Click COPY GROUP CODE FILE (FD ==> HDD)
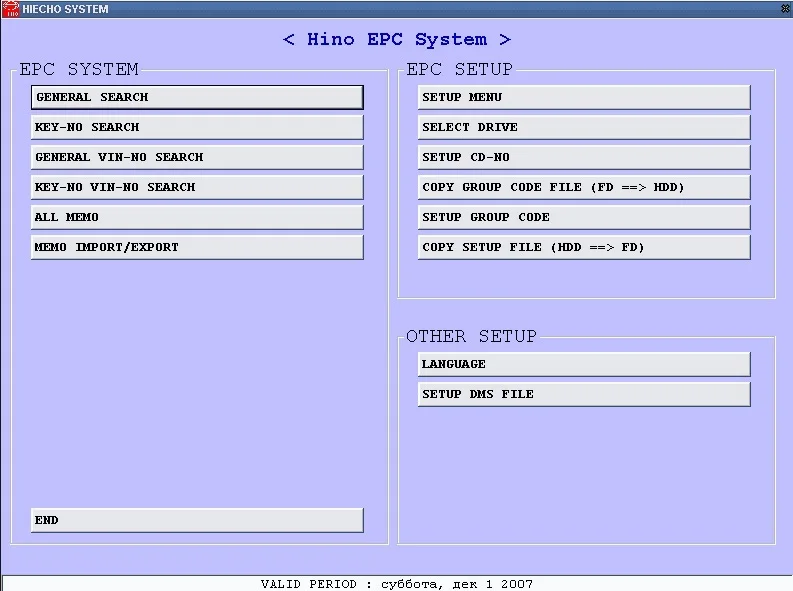The height and width of the screenshot is (591, 793). tap(584, 187)
